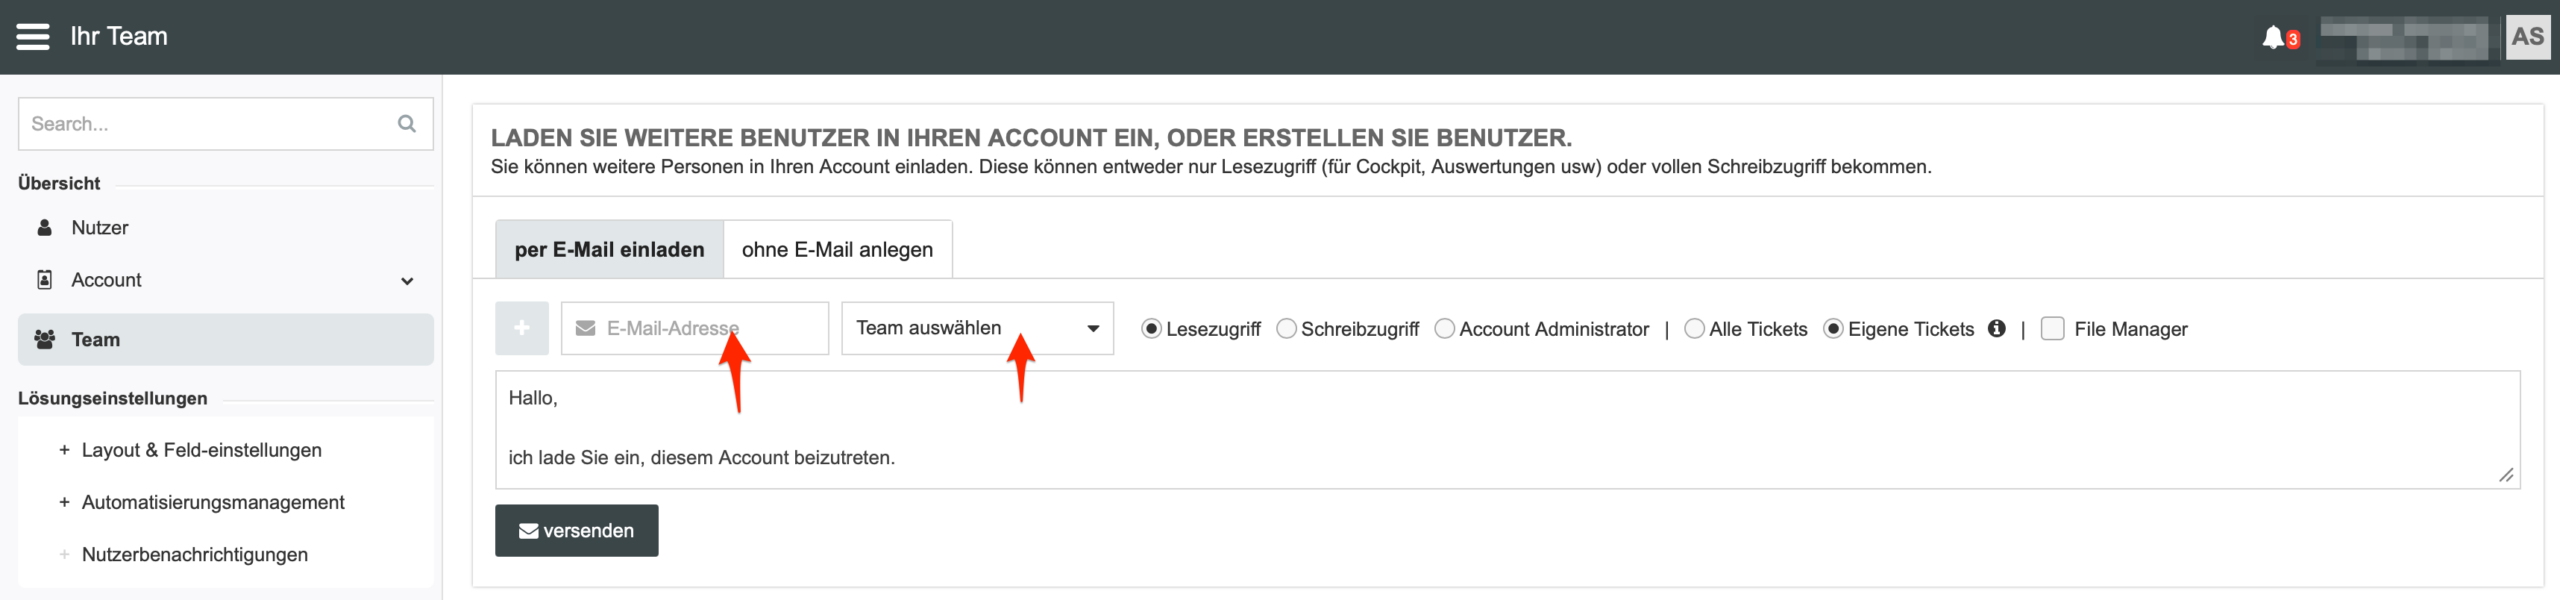The width and height of the screenshot is (2560, 600).
Task: Click the versenden button
Action: (576, 530)
